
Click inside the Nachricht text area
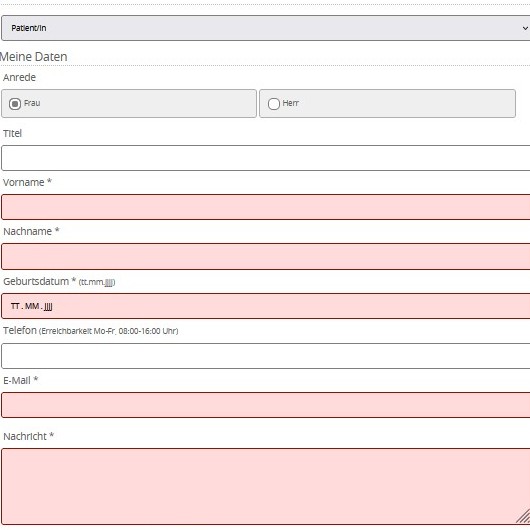click(x=266, y=487)
